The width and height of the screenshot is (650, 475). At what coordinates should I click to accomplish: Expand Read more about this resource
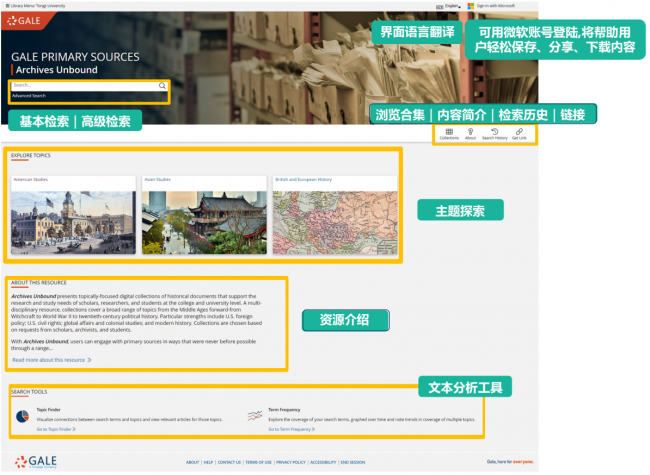click(x=51, y=359)
